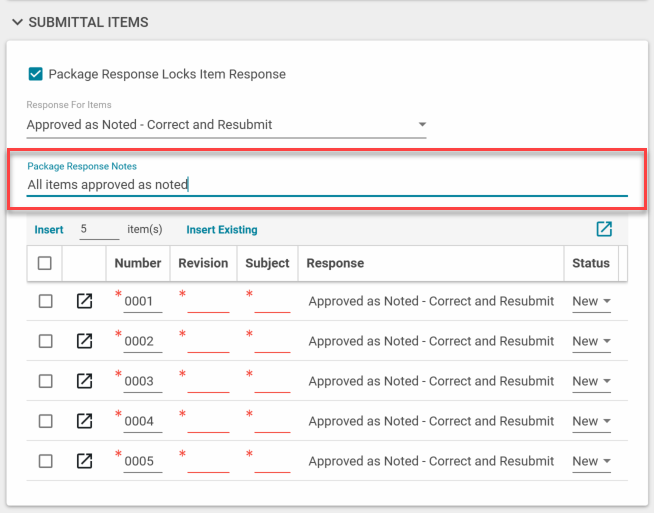Collapse the Submittal Items section
Image resolution: width=654 pixels, height=513 pixels.
pyautogui.click(x=17, y=22)
